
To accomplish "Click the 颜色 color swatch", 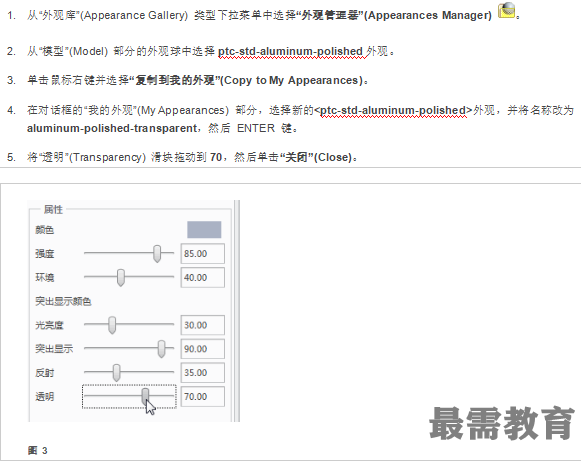I will point(204,230).
